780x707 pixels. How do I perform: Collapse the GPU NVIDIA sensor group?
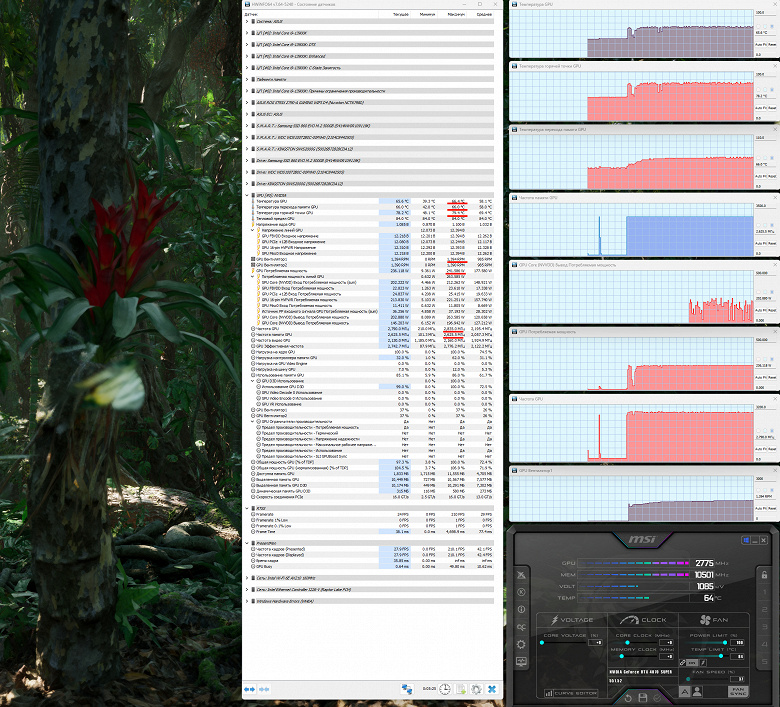[x=247, y=195]
